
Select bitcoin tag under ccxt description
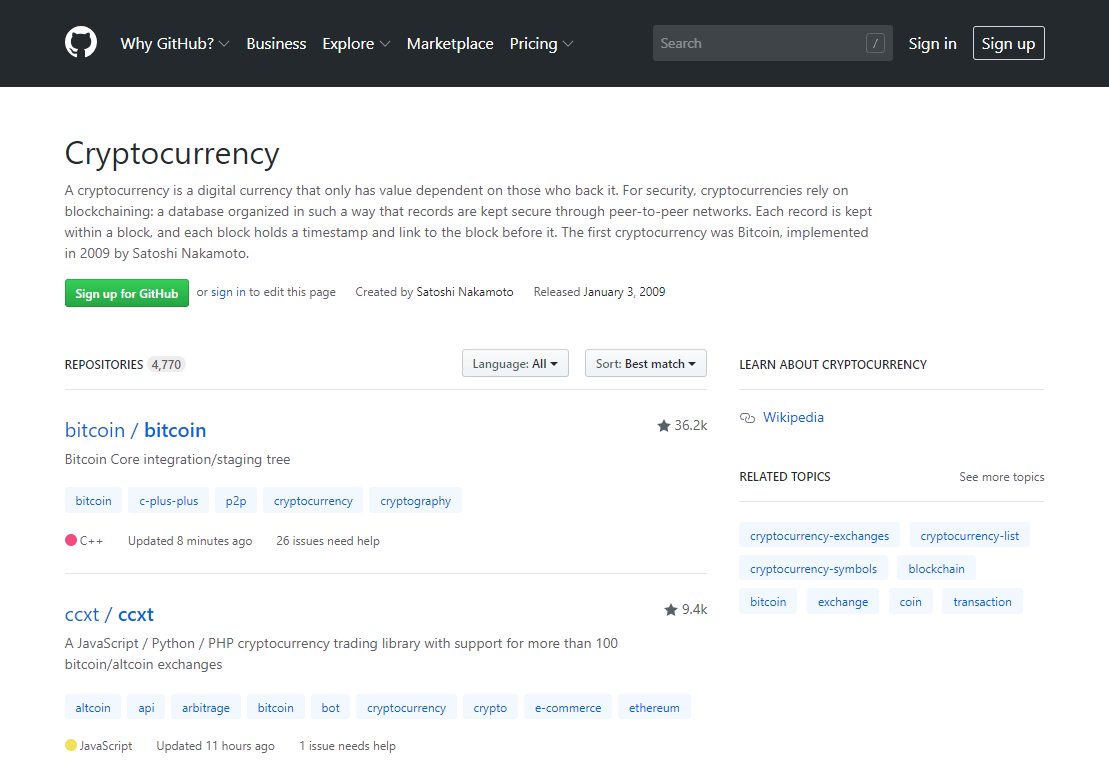[275, 707]
